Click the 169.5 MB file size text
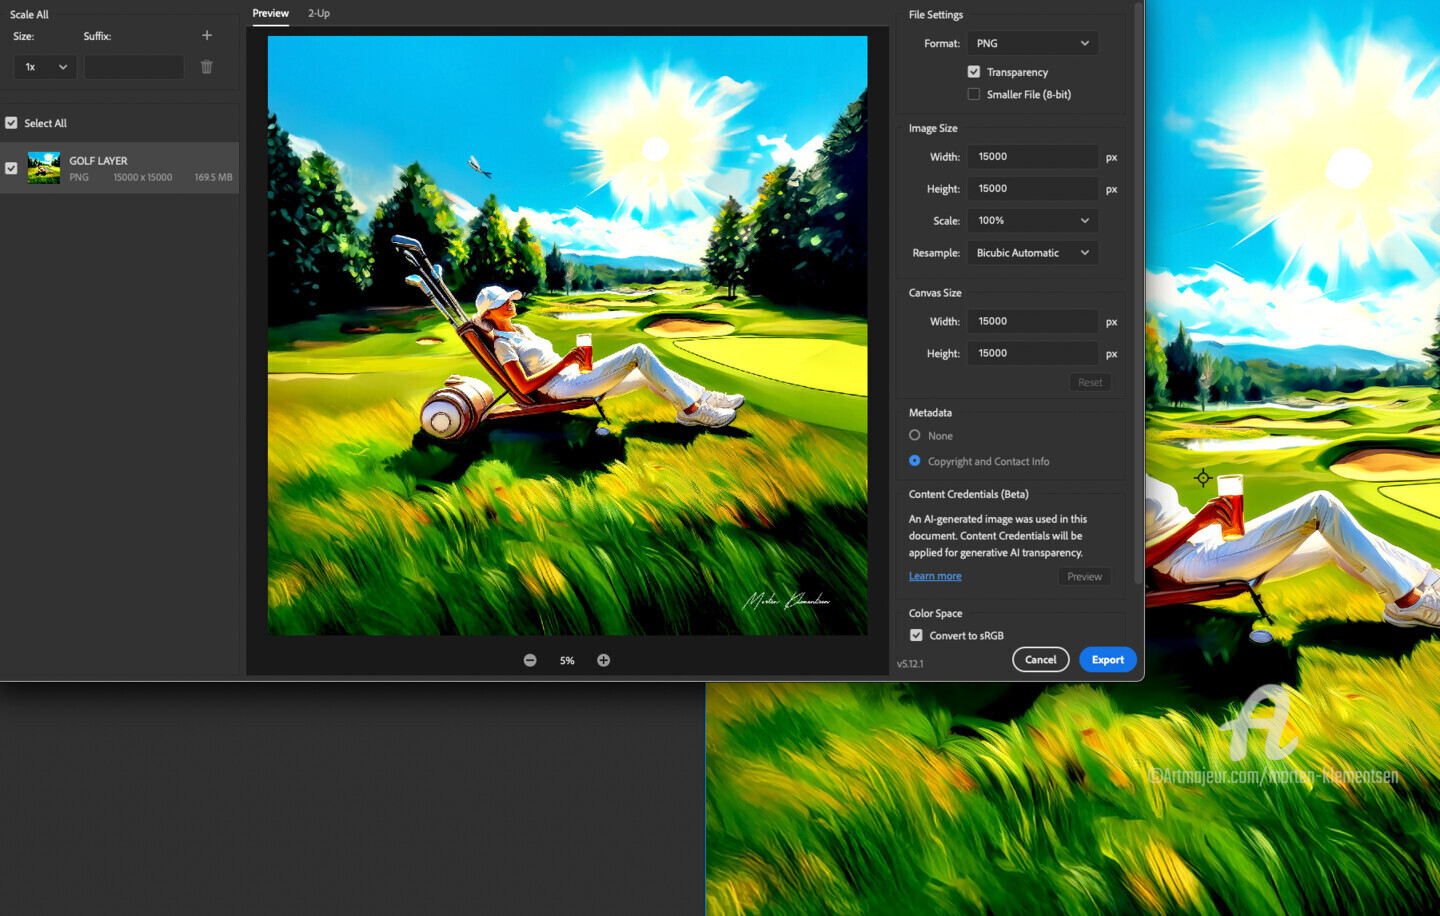 (213, 177)
